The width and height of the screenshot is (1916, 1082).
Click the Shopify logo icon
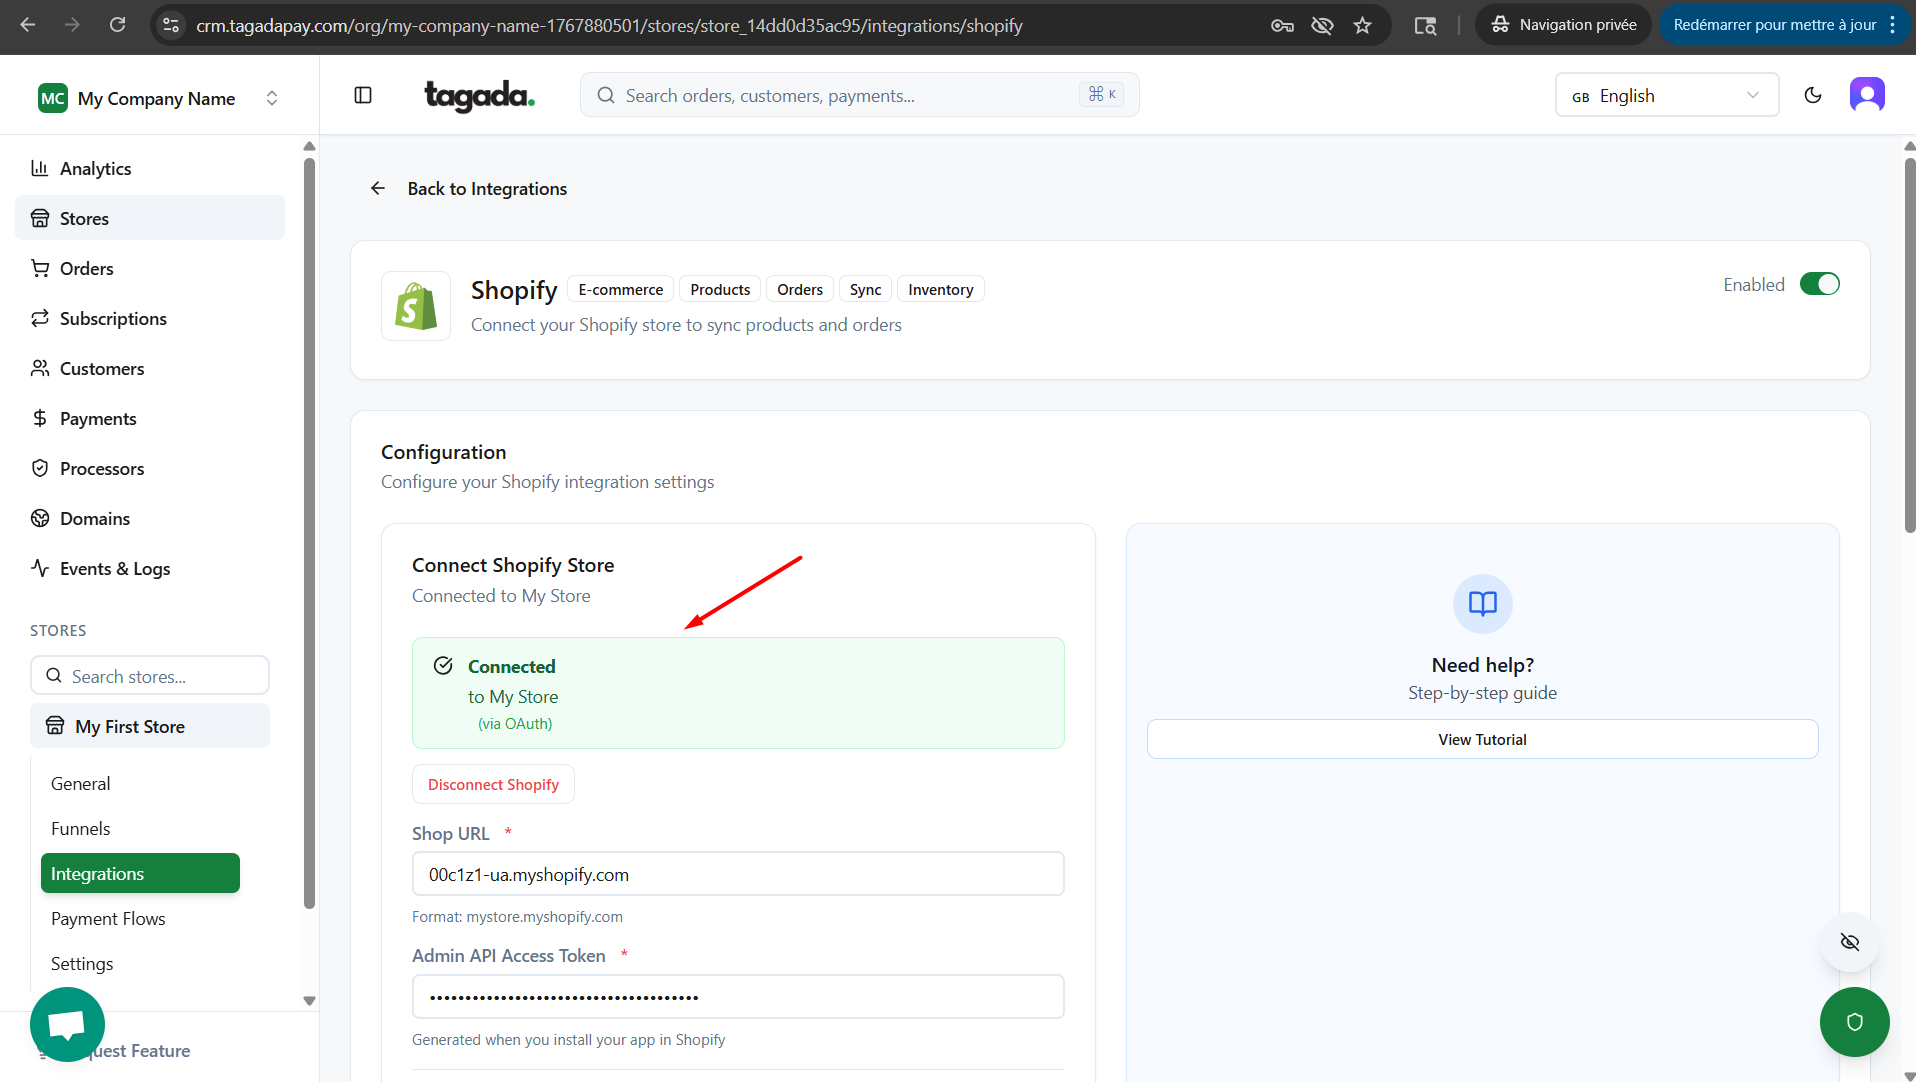click(x=416, y=306)
